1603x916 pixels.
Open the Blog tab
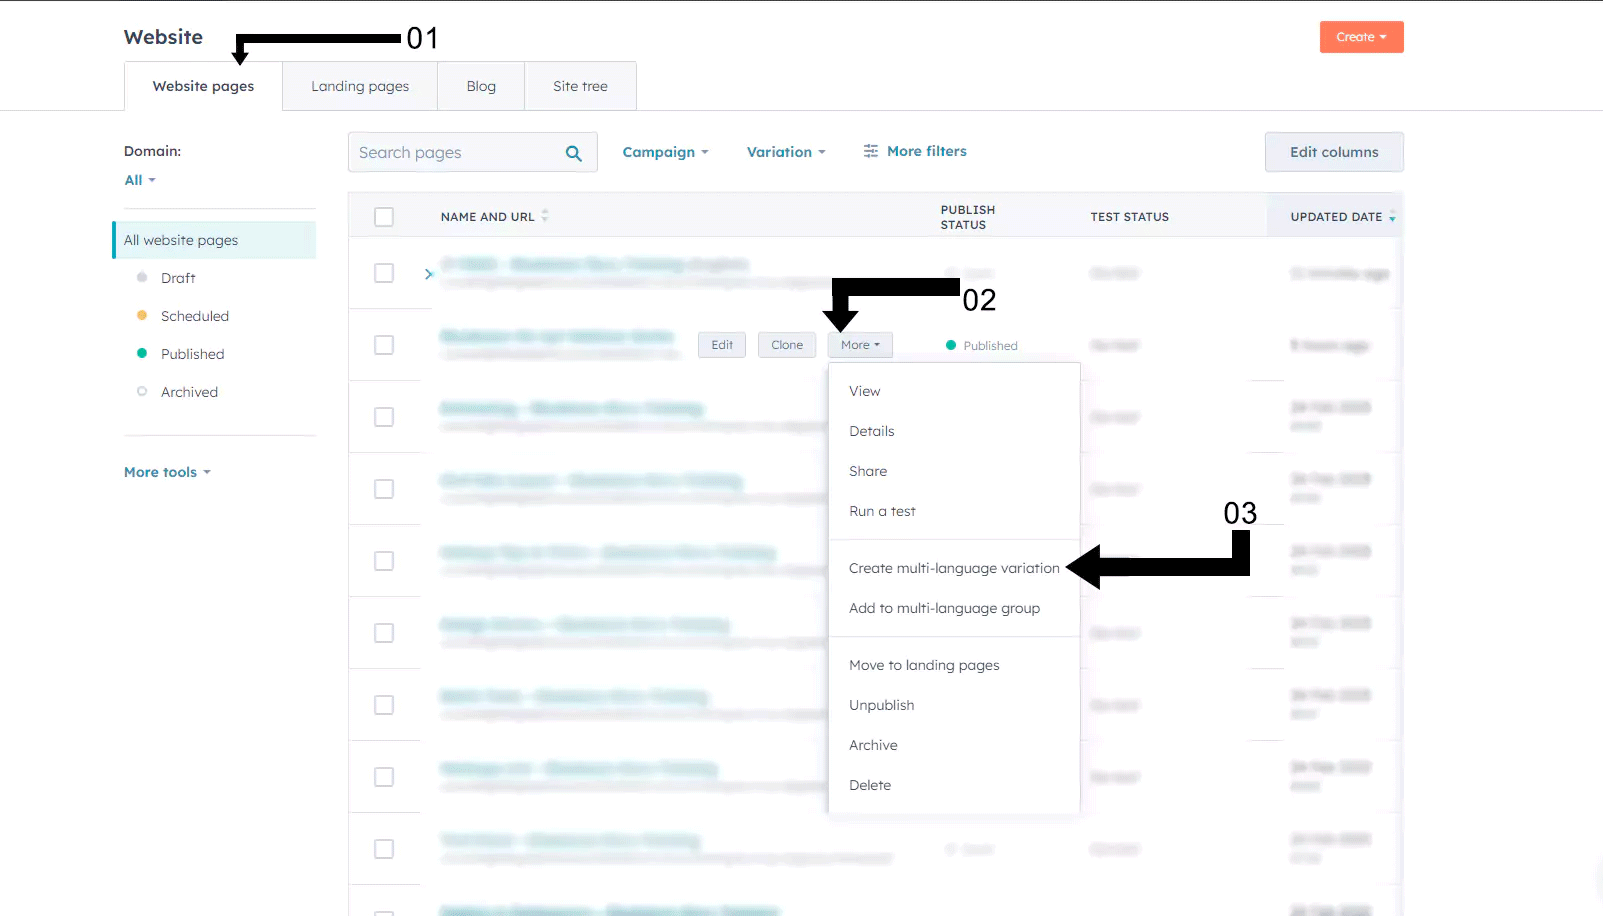pos(481,86)
